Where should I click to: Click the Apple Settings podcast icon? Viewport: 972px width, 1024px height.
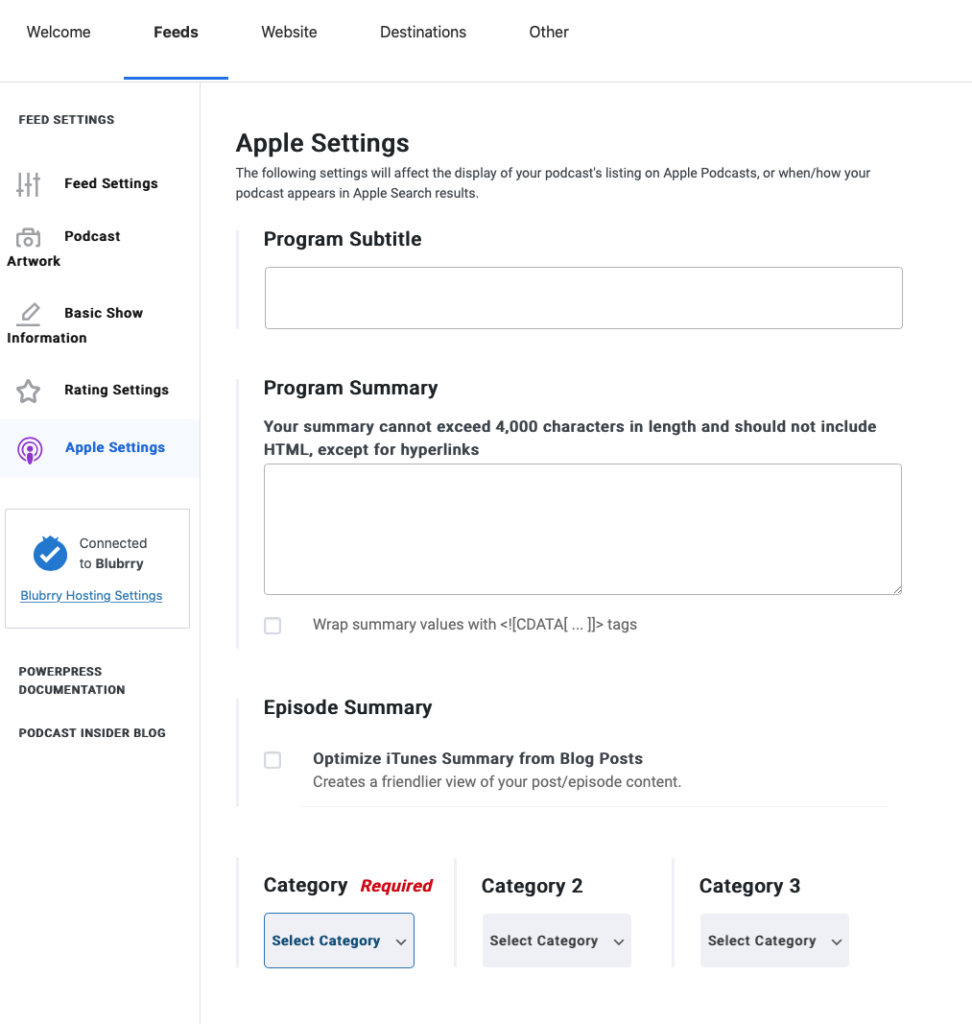(x=30, y=450)
